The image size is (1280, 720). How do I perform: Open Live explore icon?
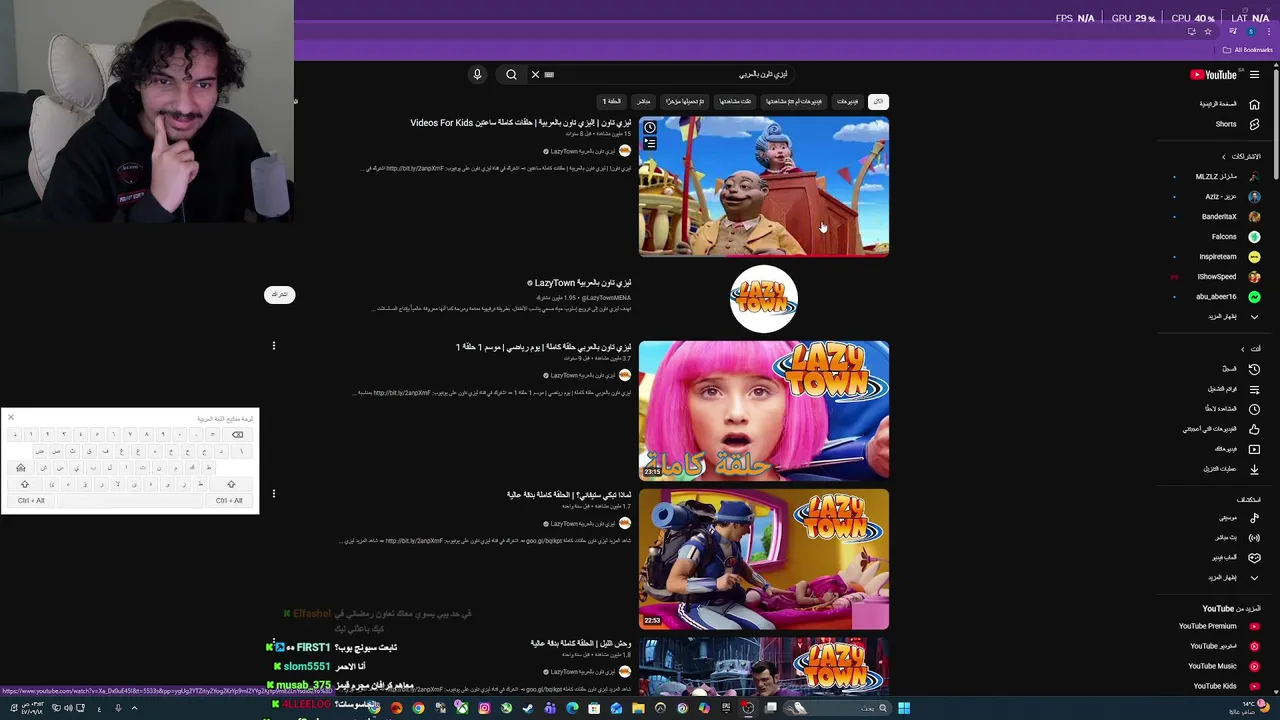[1254, 538]
